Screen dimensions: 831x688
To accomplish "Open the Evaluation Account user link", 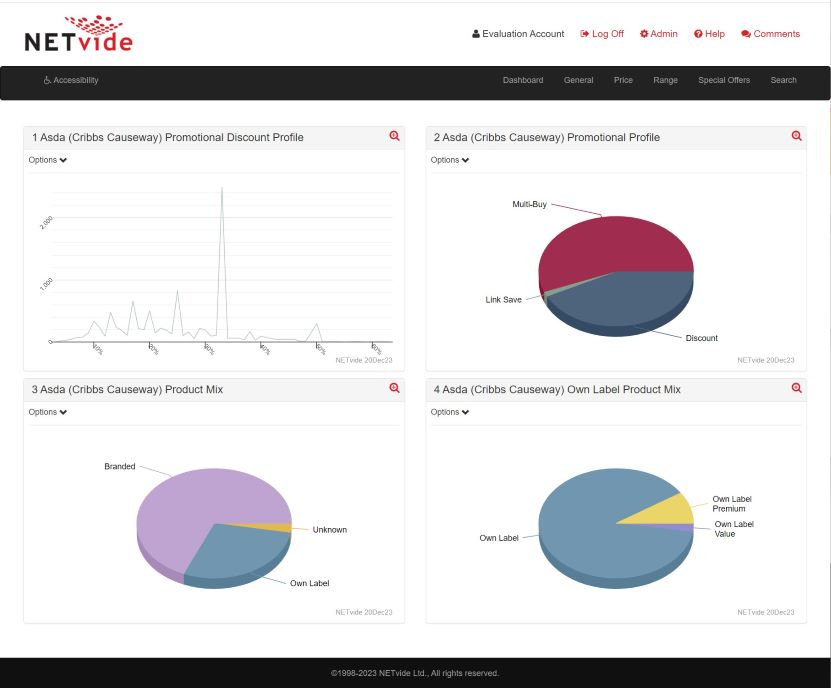I will pos(518,34).
